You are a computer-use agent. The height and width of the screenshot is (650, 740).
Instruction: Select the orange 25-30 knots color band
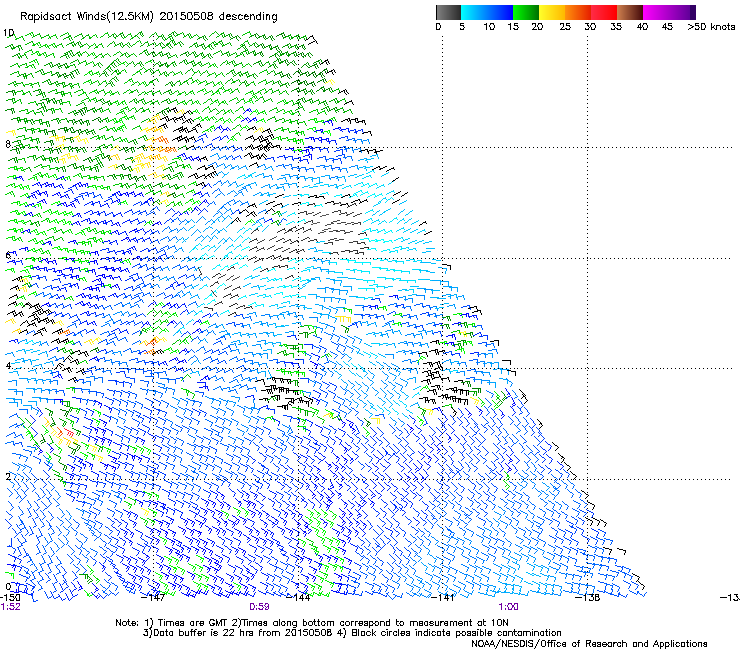click(578, 12)
